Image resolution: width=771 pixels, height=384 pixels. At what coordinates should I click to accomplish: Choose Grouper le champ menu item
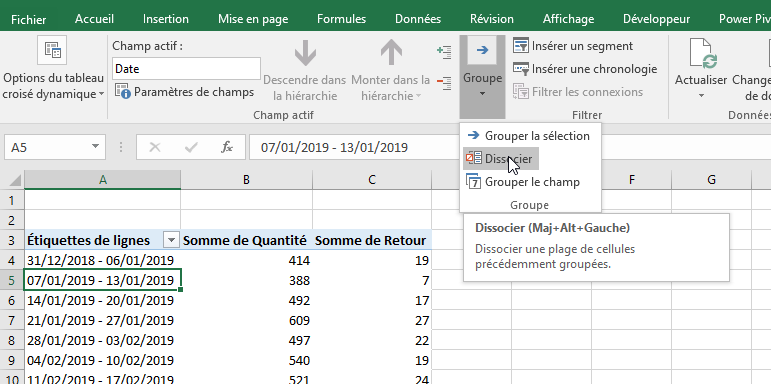point(530,182)
